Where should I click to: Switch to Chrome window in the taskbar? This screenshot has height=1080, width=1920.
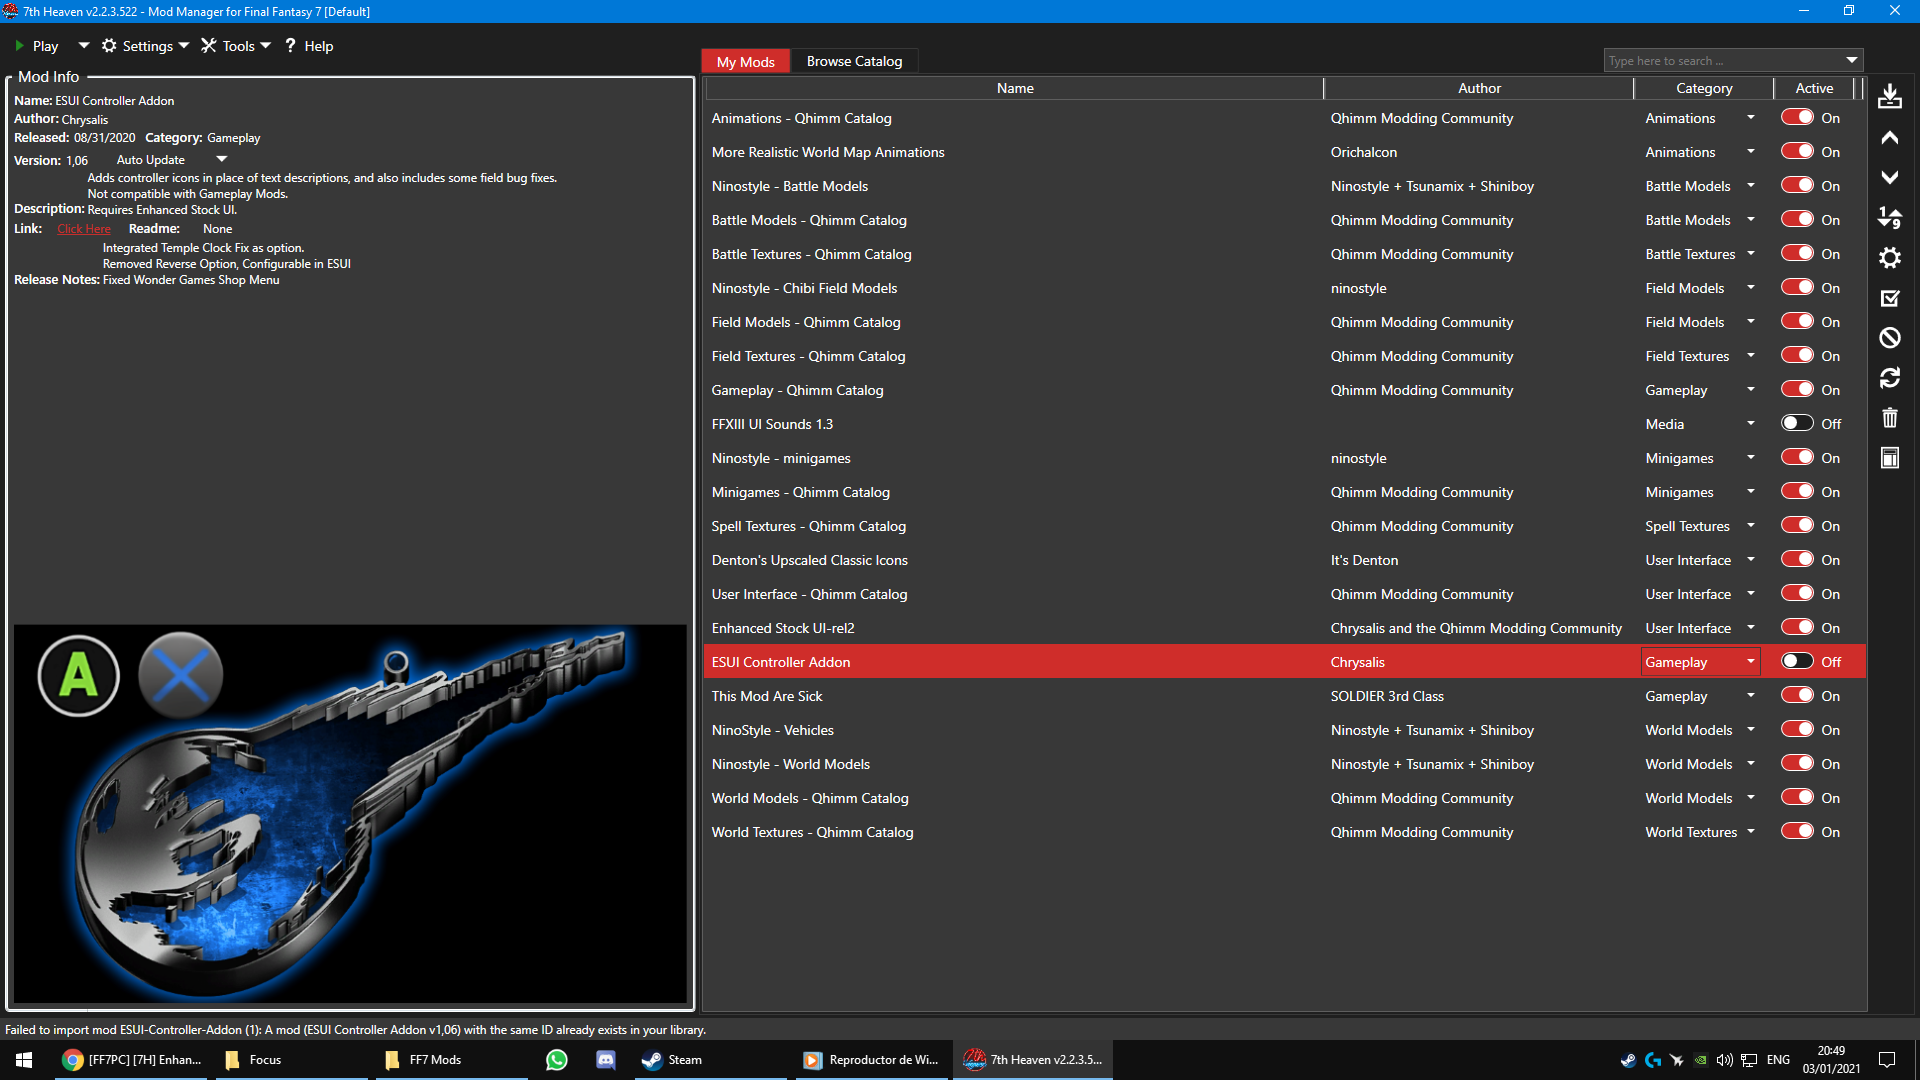pos(132,1060)
